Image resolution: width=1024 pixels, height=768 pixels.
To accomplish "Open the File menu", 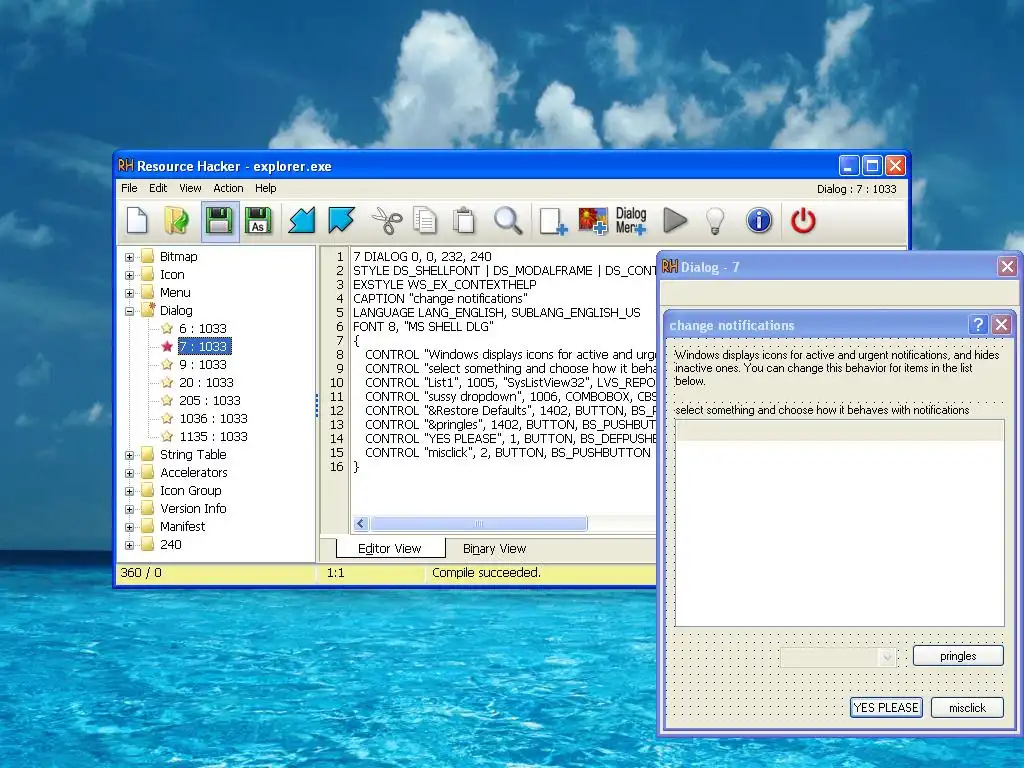I will tap(129, 188).
